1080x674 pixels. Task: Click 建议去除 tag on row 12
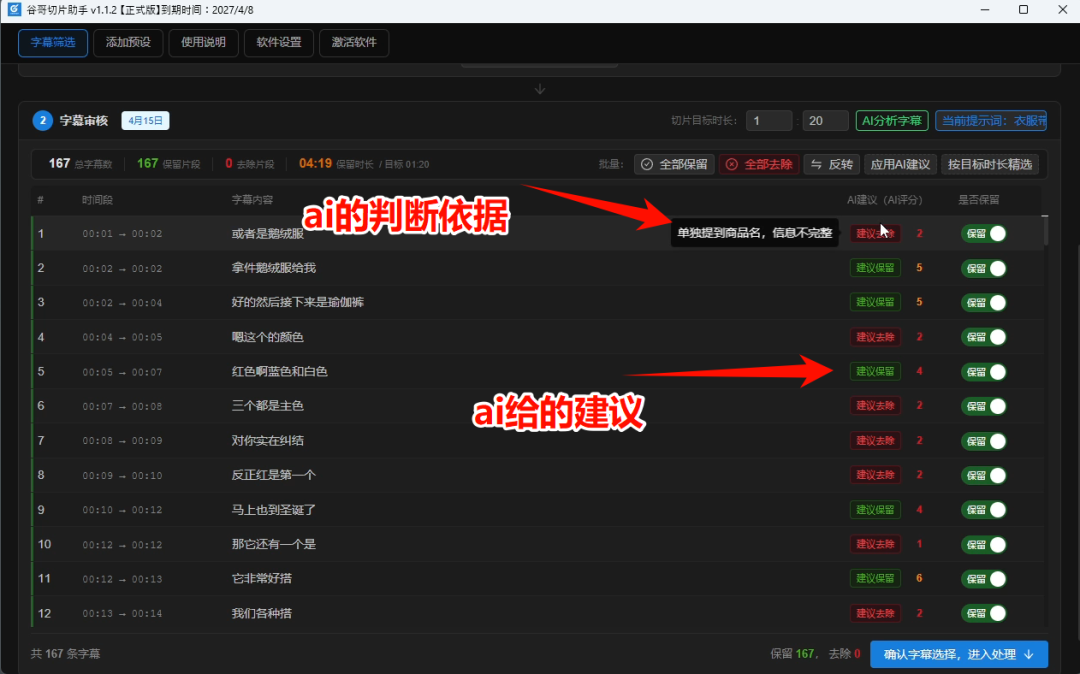tap(875, 613)
